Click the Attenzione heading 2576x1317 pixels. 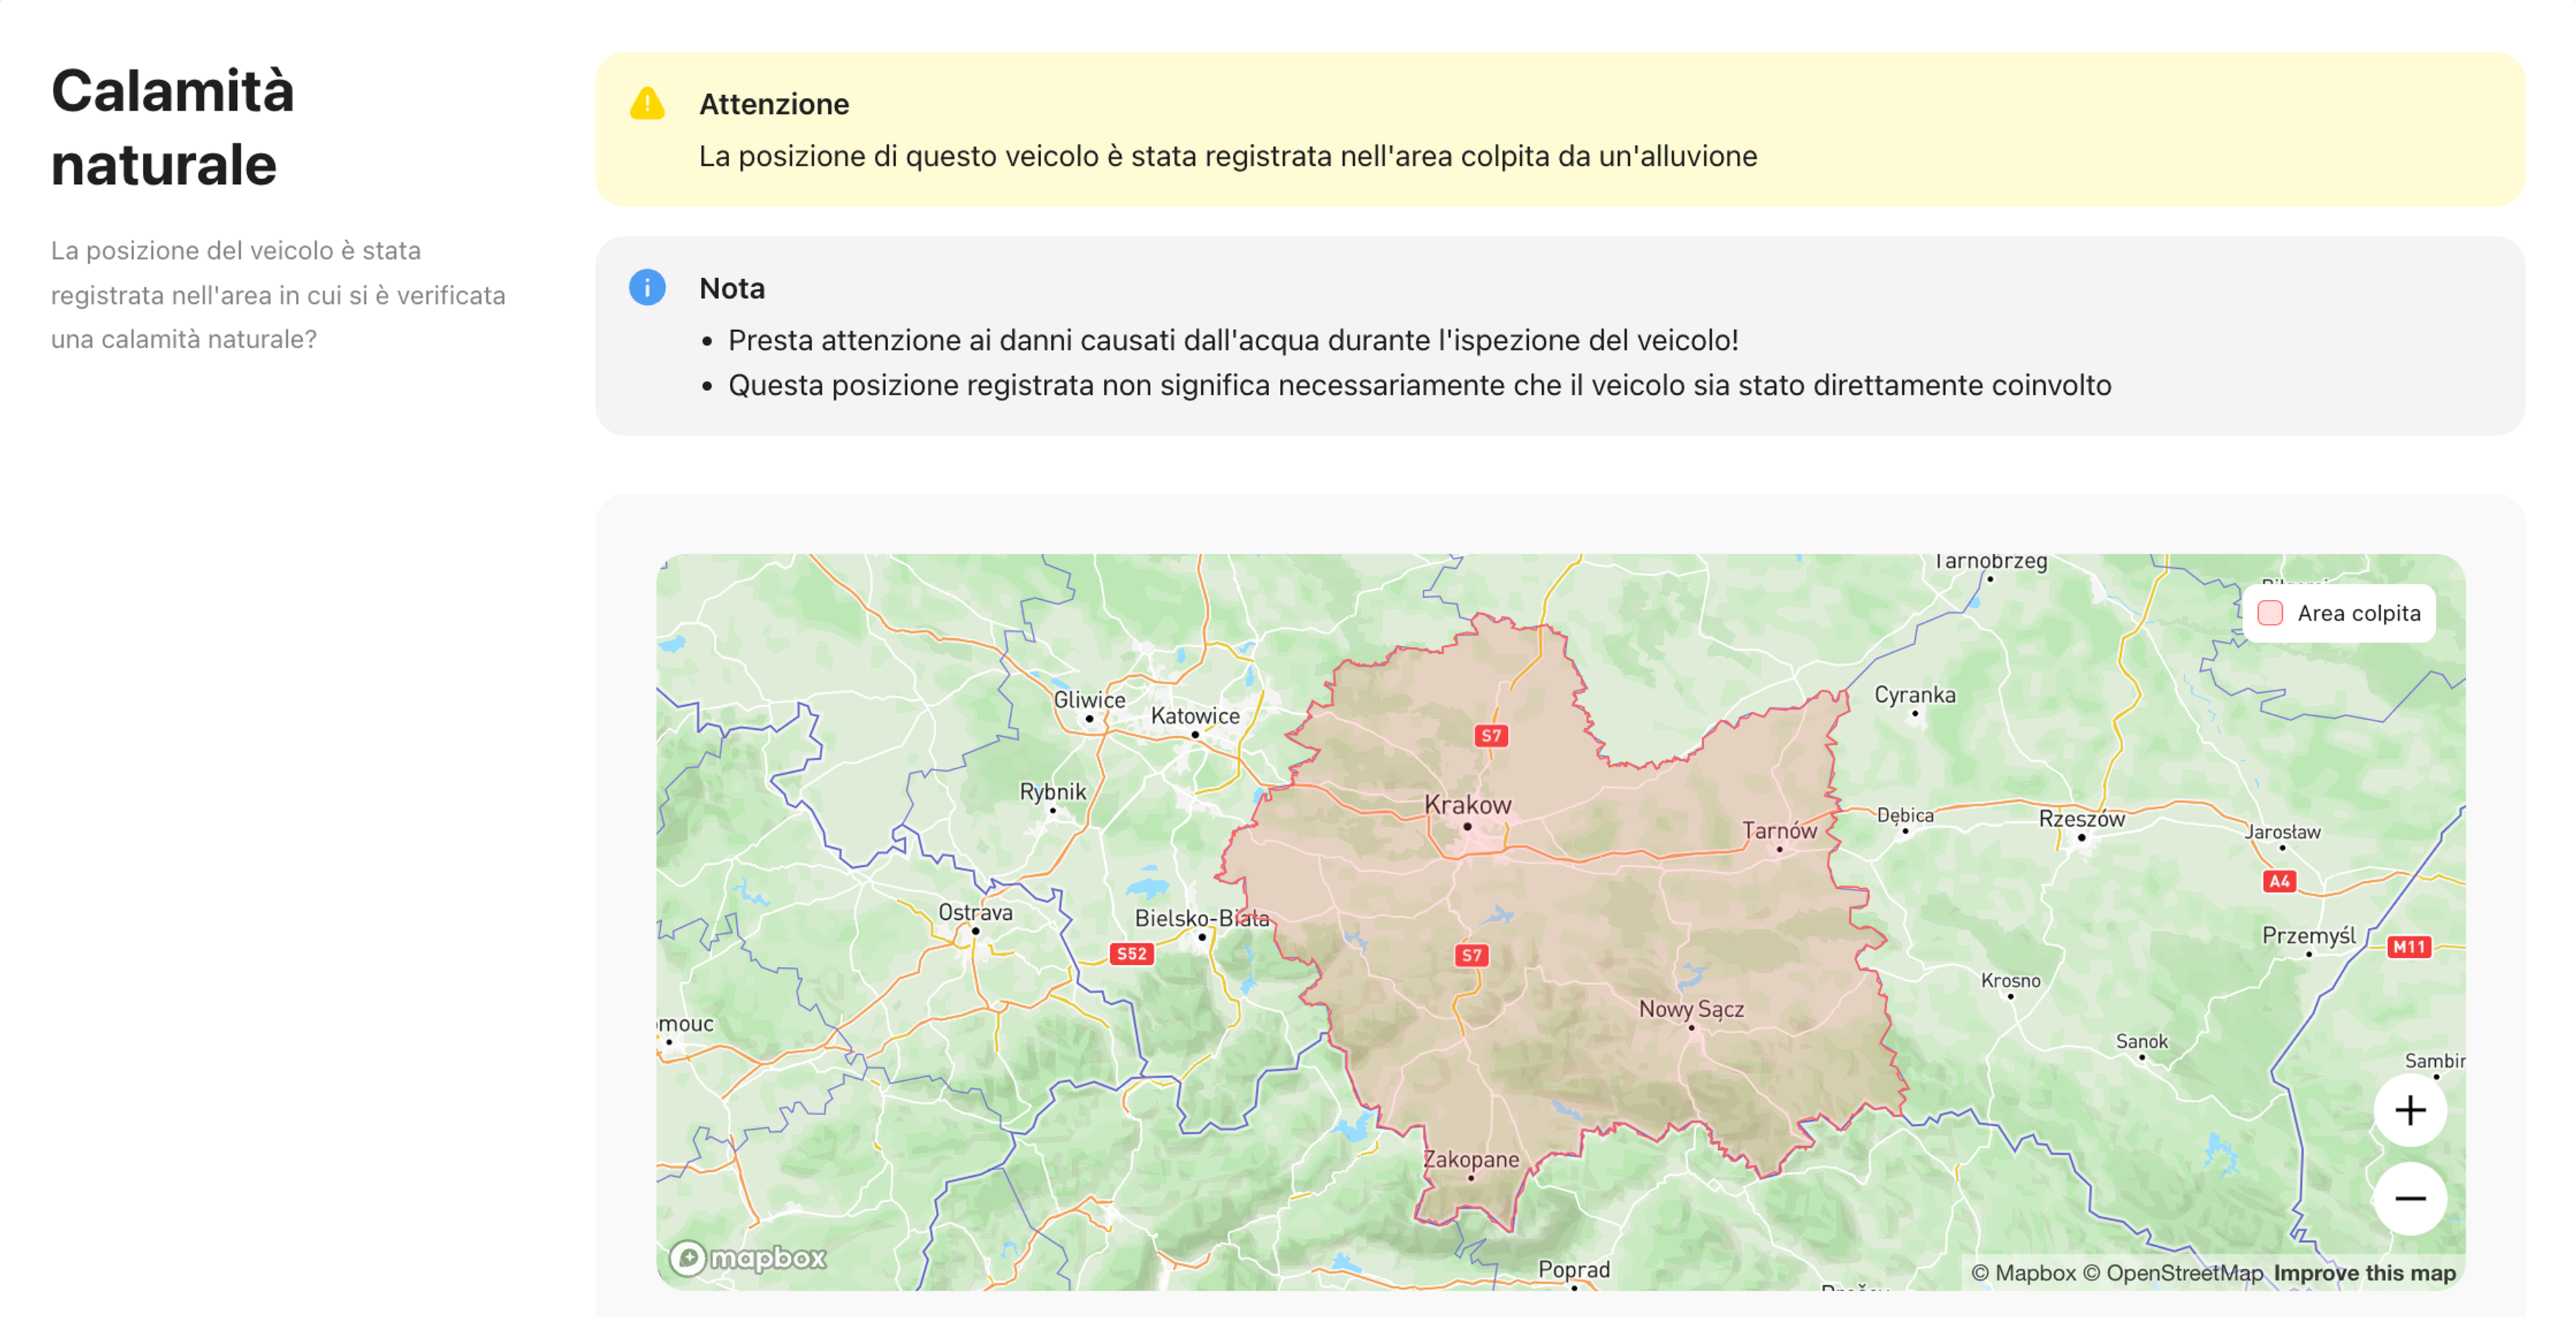tap(773, 104)
